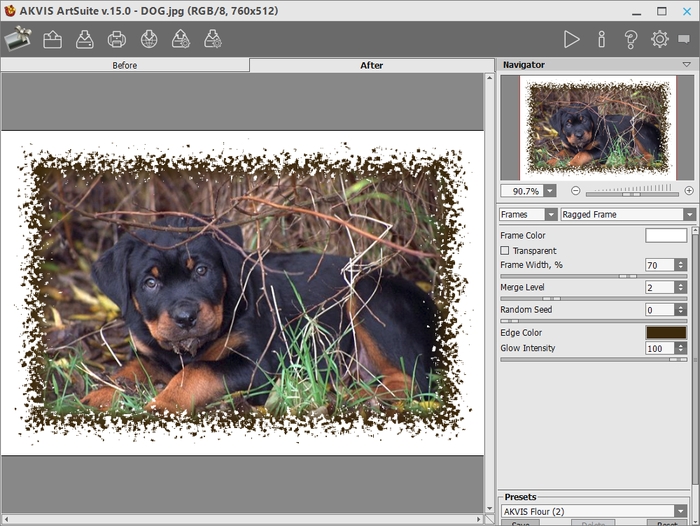Image resolution: width=700 pixels, height=526 pixels.
Task: Pick a new white Frame Color swatch
Action: coord(666,236)
